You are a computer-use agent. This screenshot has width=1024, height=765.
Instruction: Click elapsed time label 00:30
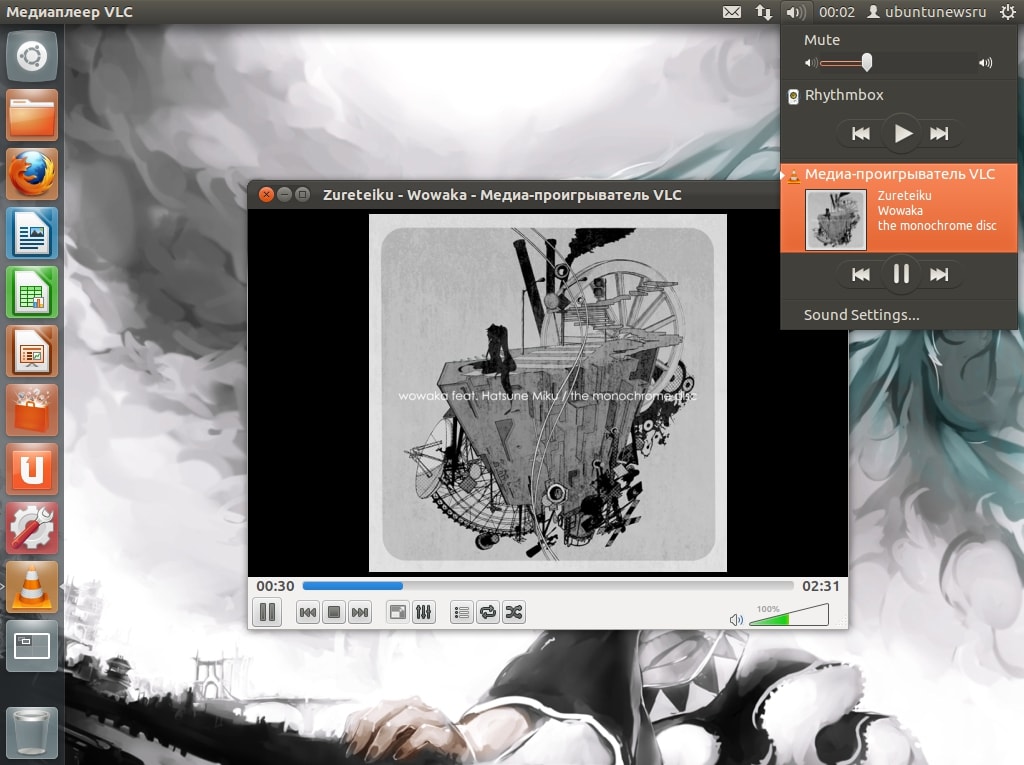tap(275, 586)
